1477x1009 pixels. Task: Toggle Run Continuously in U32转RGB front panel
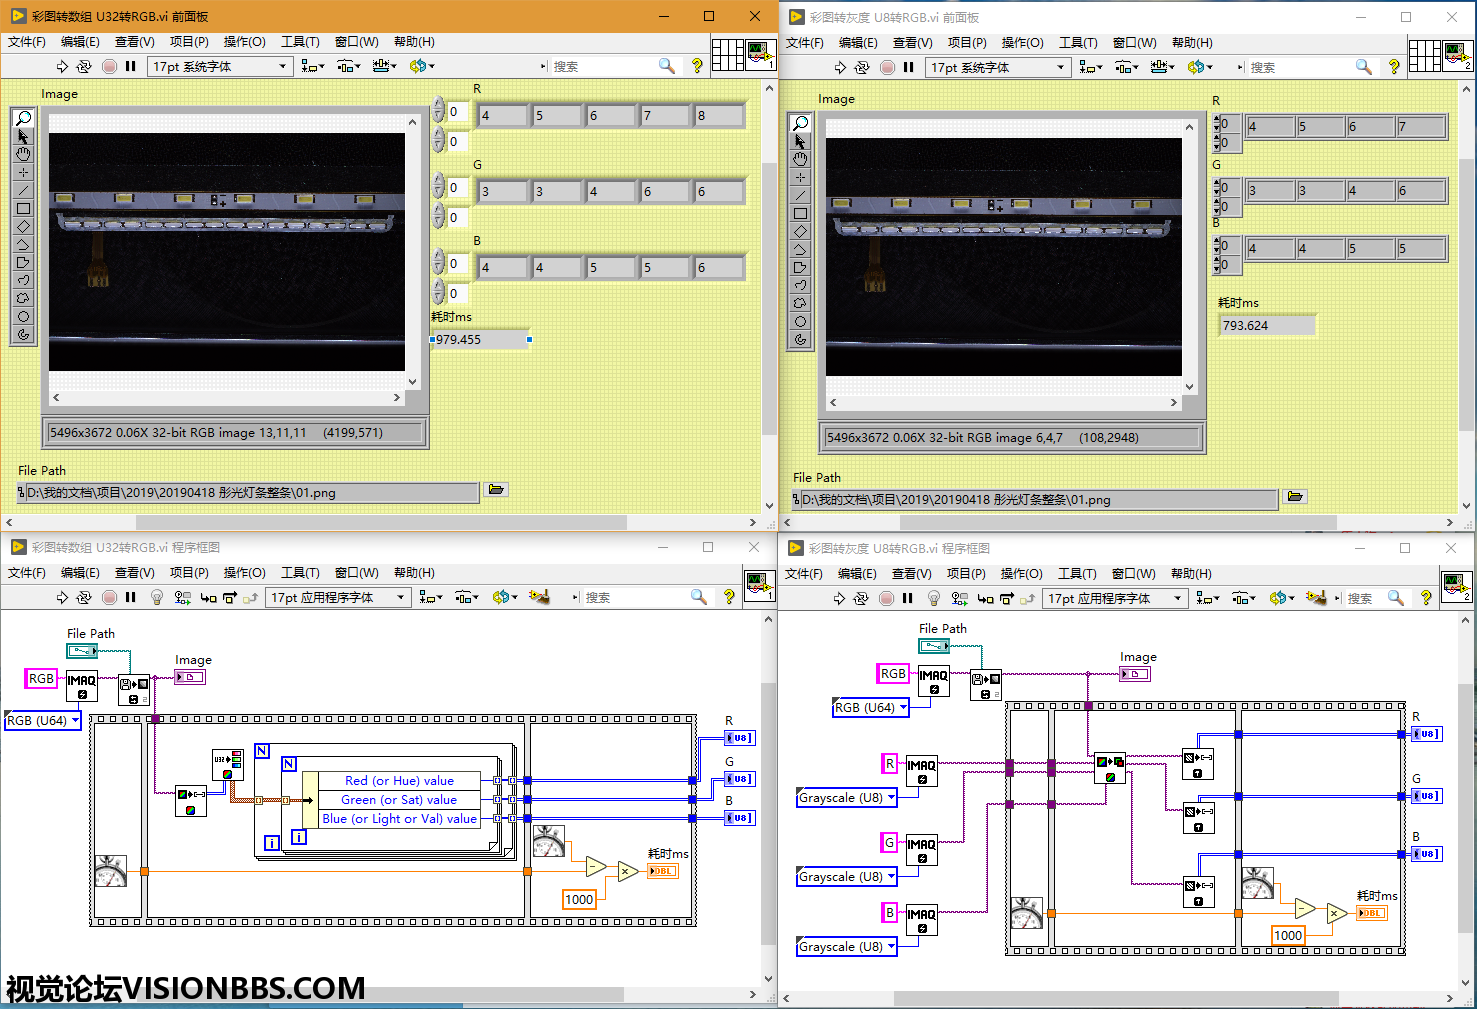pyautogui.click(x=84, y=66)
